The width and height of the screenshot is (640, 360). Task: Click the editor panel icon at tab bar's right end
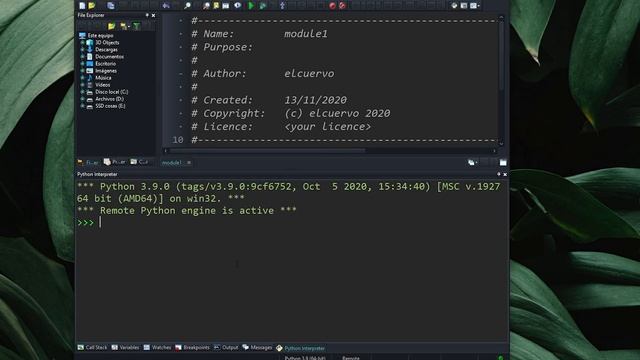(x=503, y=162)
